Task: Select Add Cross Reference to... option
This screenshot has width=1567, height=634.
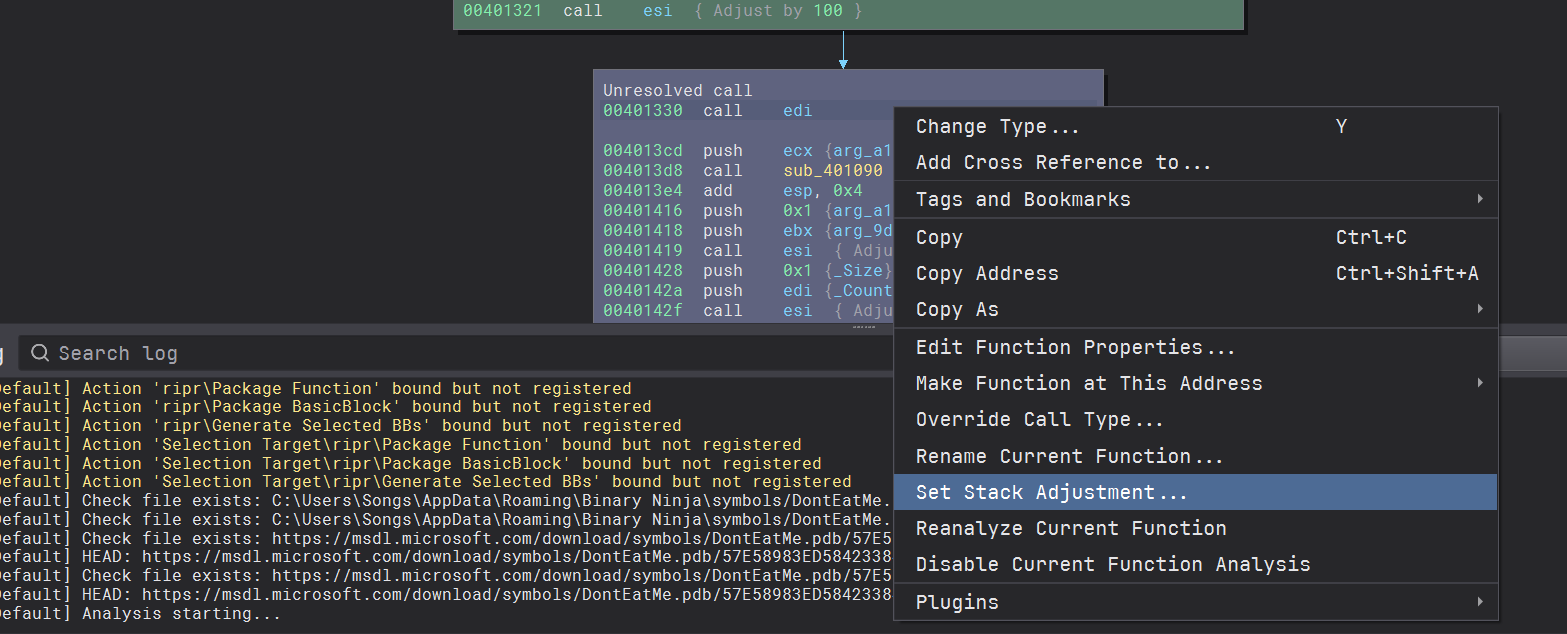Action: pos(1063,163)
